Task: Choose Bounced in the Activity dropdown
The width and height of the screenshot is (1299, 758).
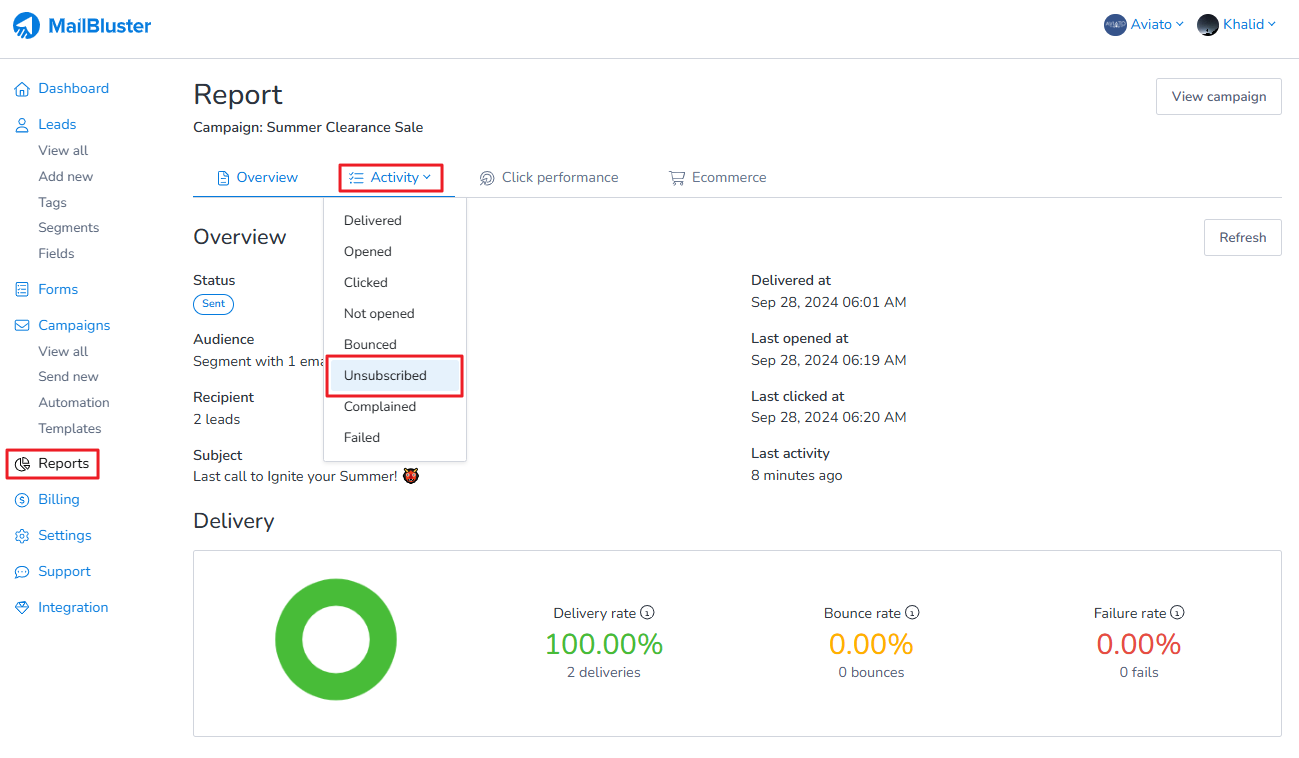Action: click(370, 345)
